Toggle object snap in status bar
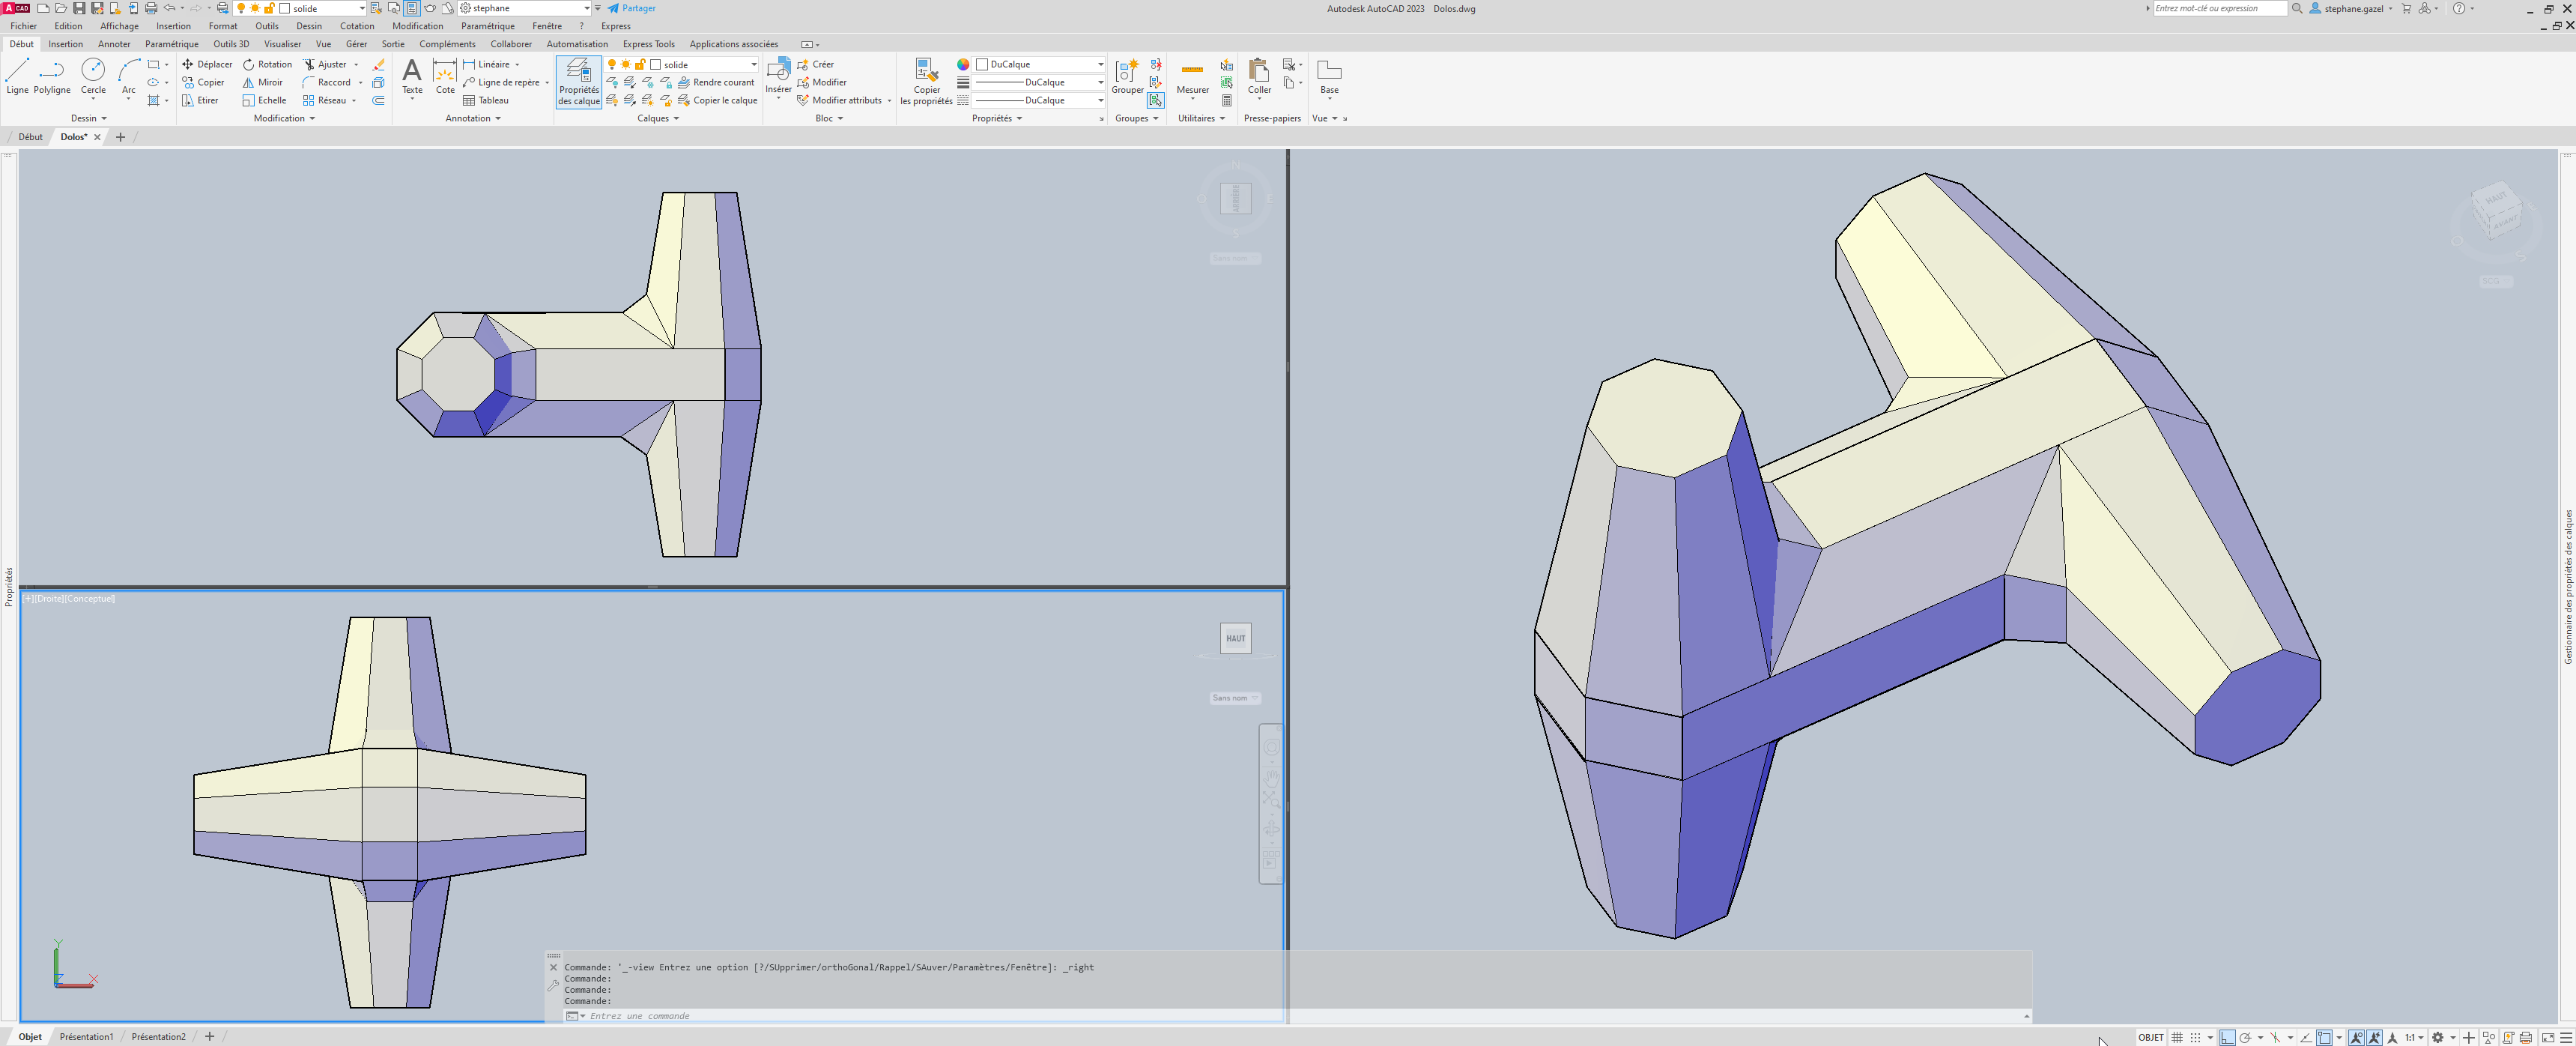The width and height of the screenshot is (2576, 1046). (x=2324, y=1037)
